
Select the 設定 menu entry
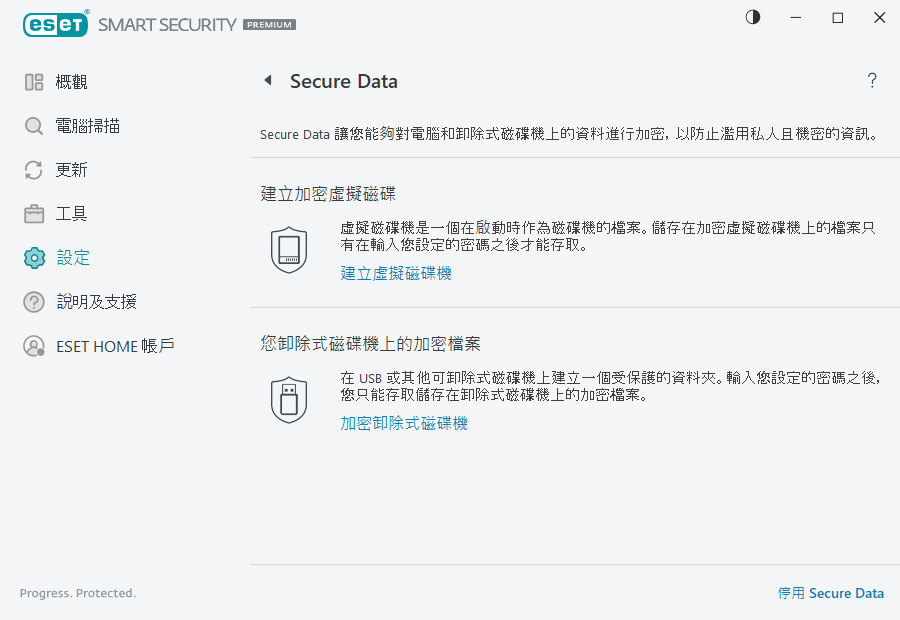click(x=72, y=257)
